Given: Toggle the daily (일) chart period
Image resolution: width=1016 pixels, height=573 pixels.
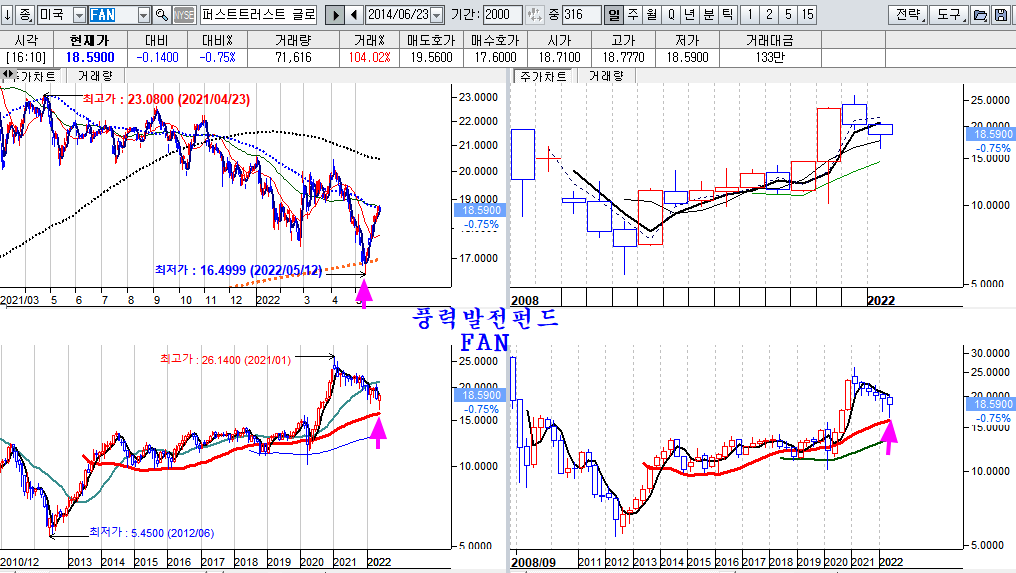Looking at the screenshot, I should pyautogui.click(x=614, y=15).
